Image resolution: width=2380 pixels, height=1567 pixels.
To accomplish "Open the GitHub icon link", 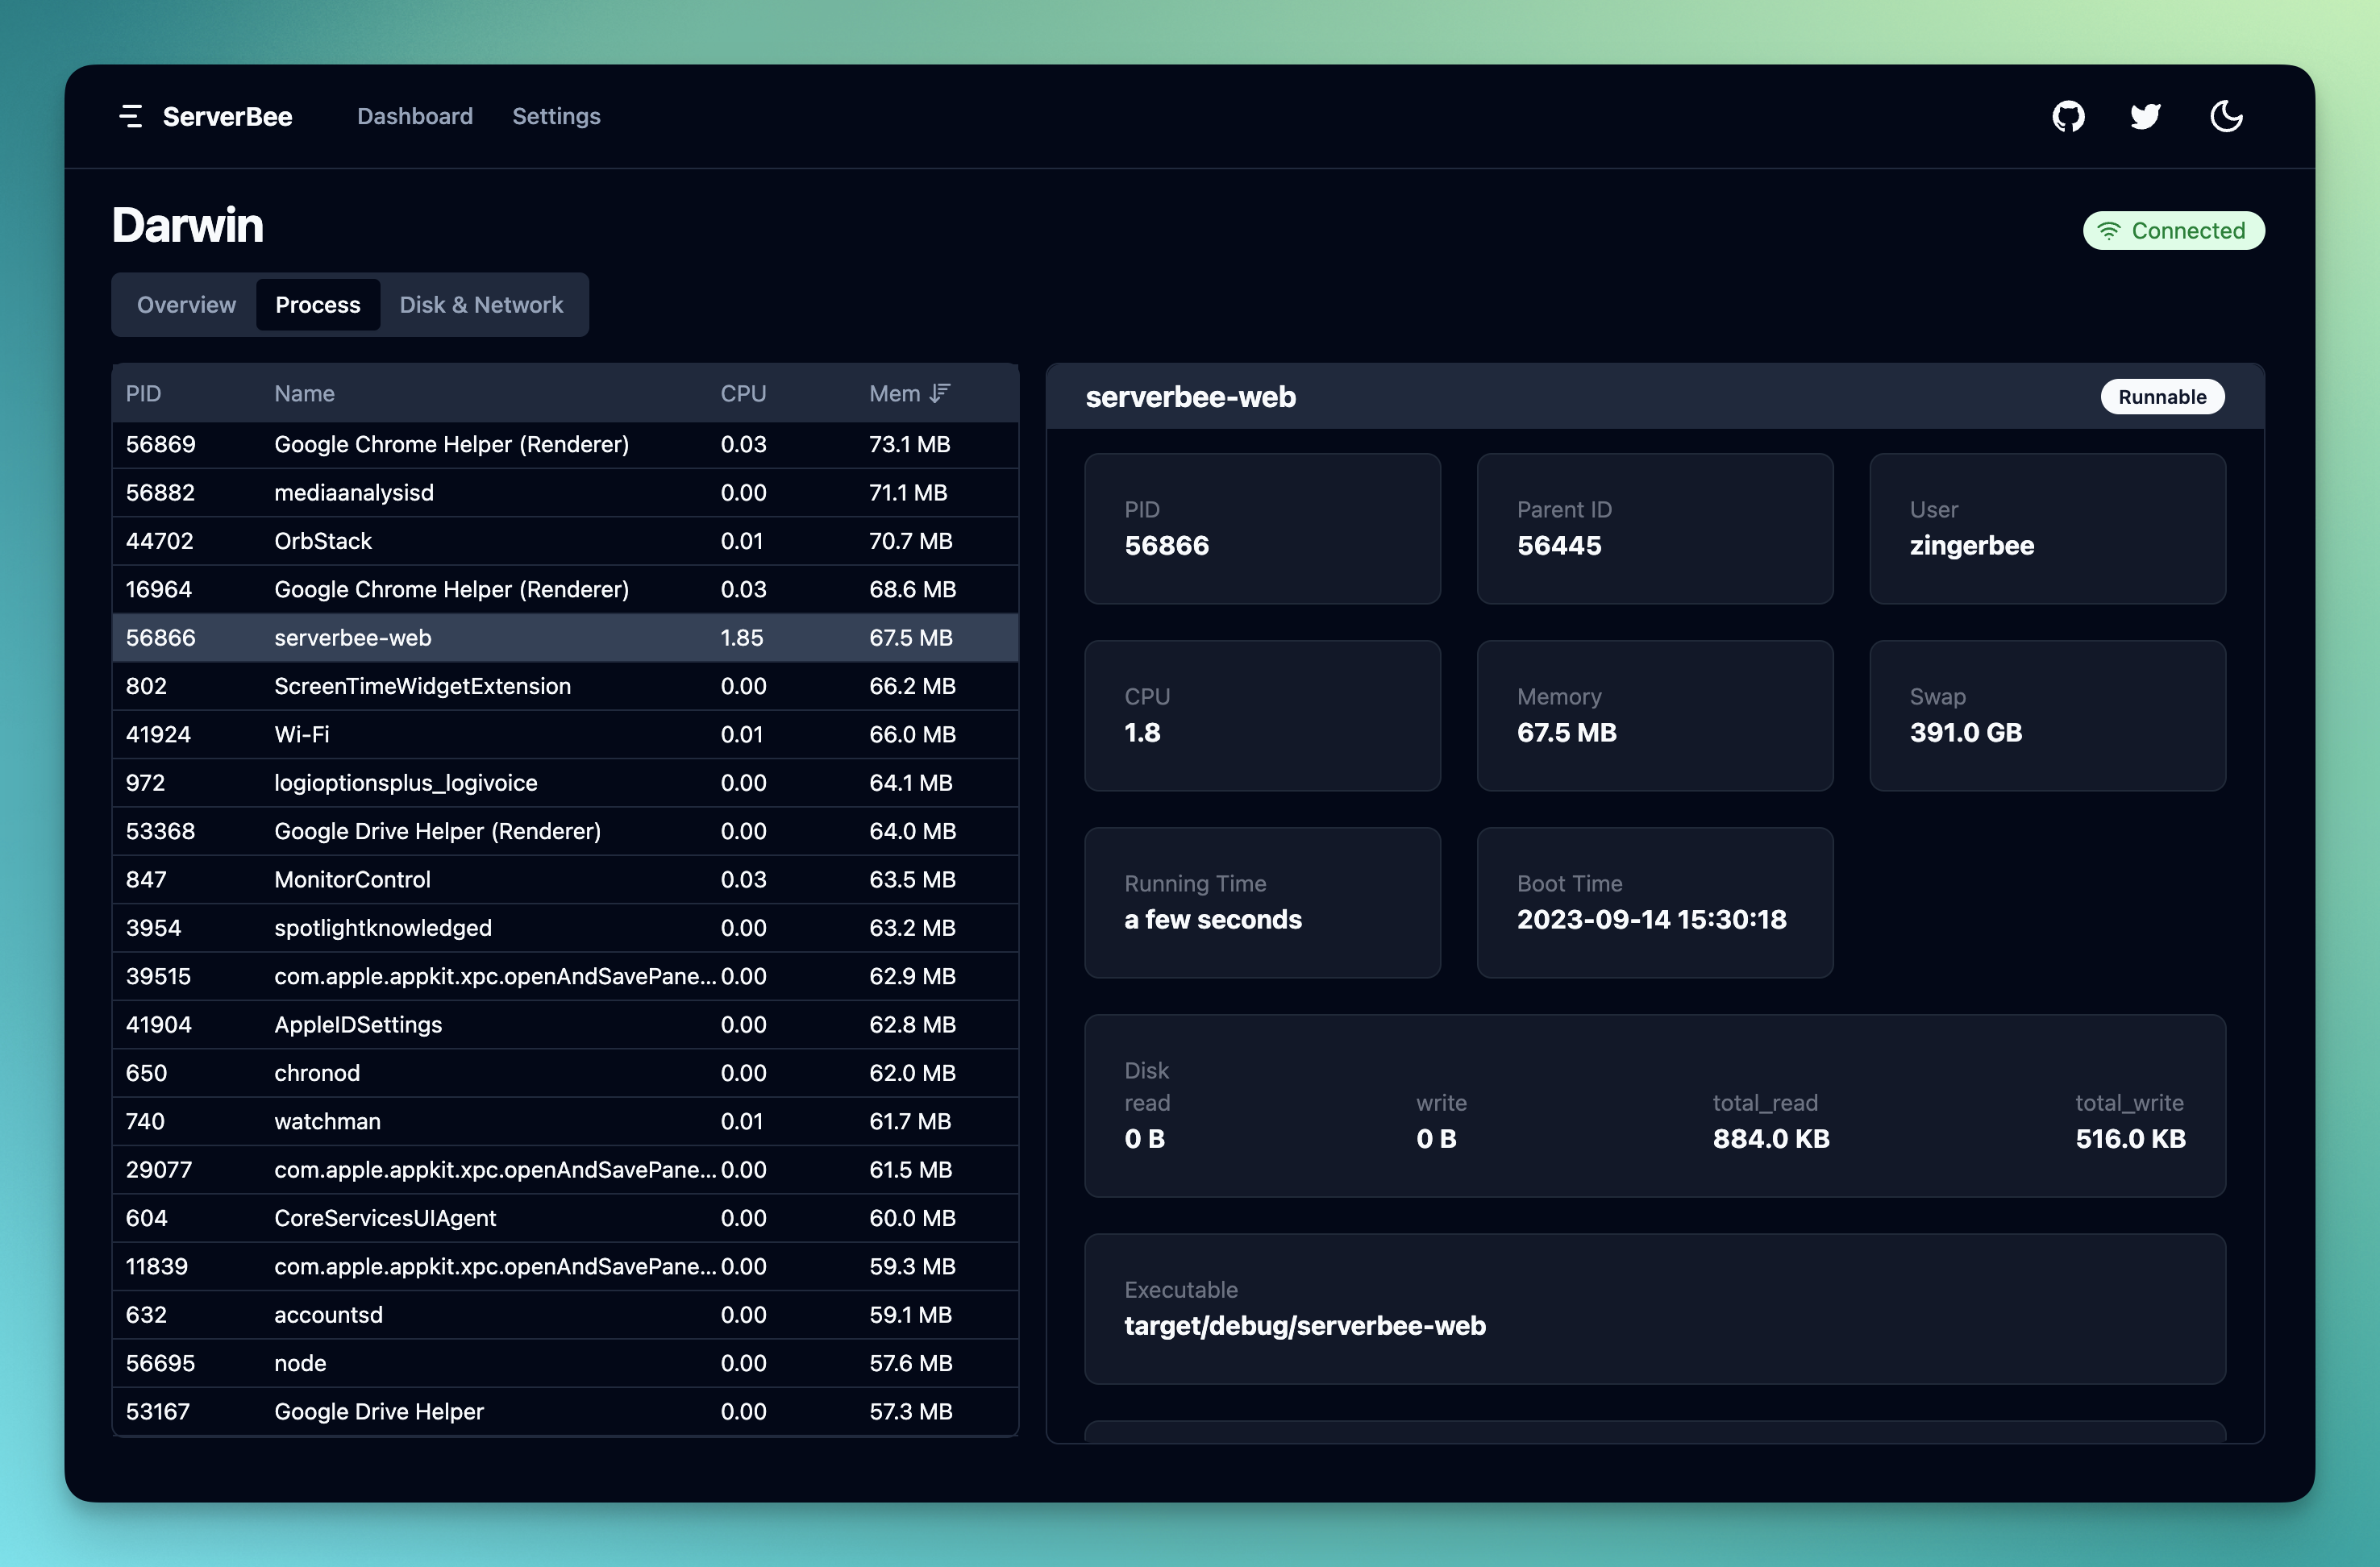I will pyautogui.click(x=2068, y=116).
